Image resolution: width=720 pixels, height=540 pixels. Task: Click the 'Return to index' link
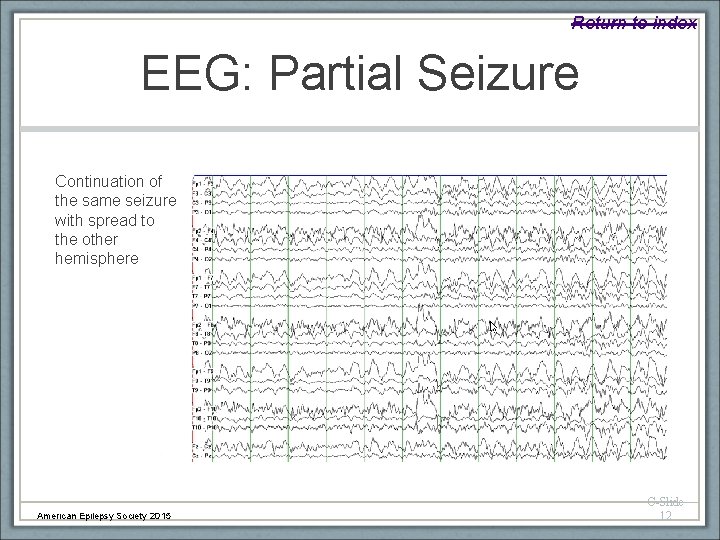634,22
